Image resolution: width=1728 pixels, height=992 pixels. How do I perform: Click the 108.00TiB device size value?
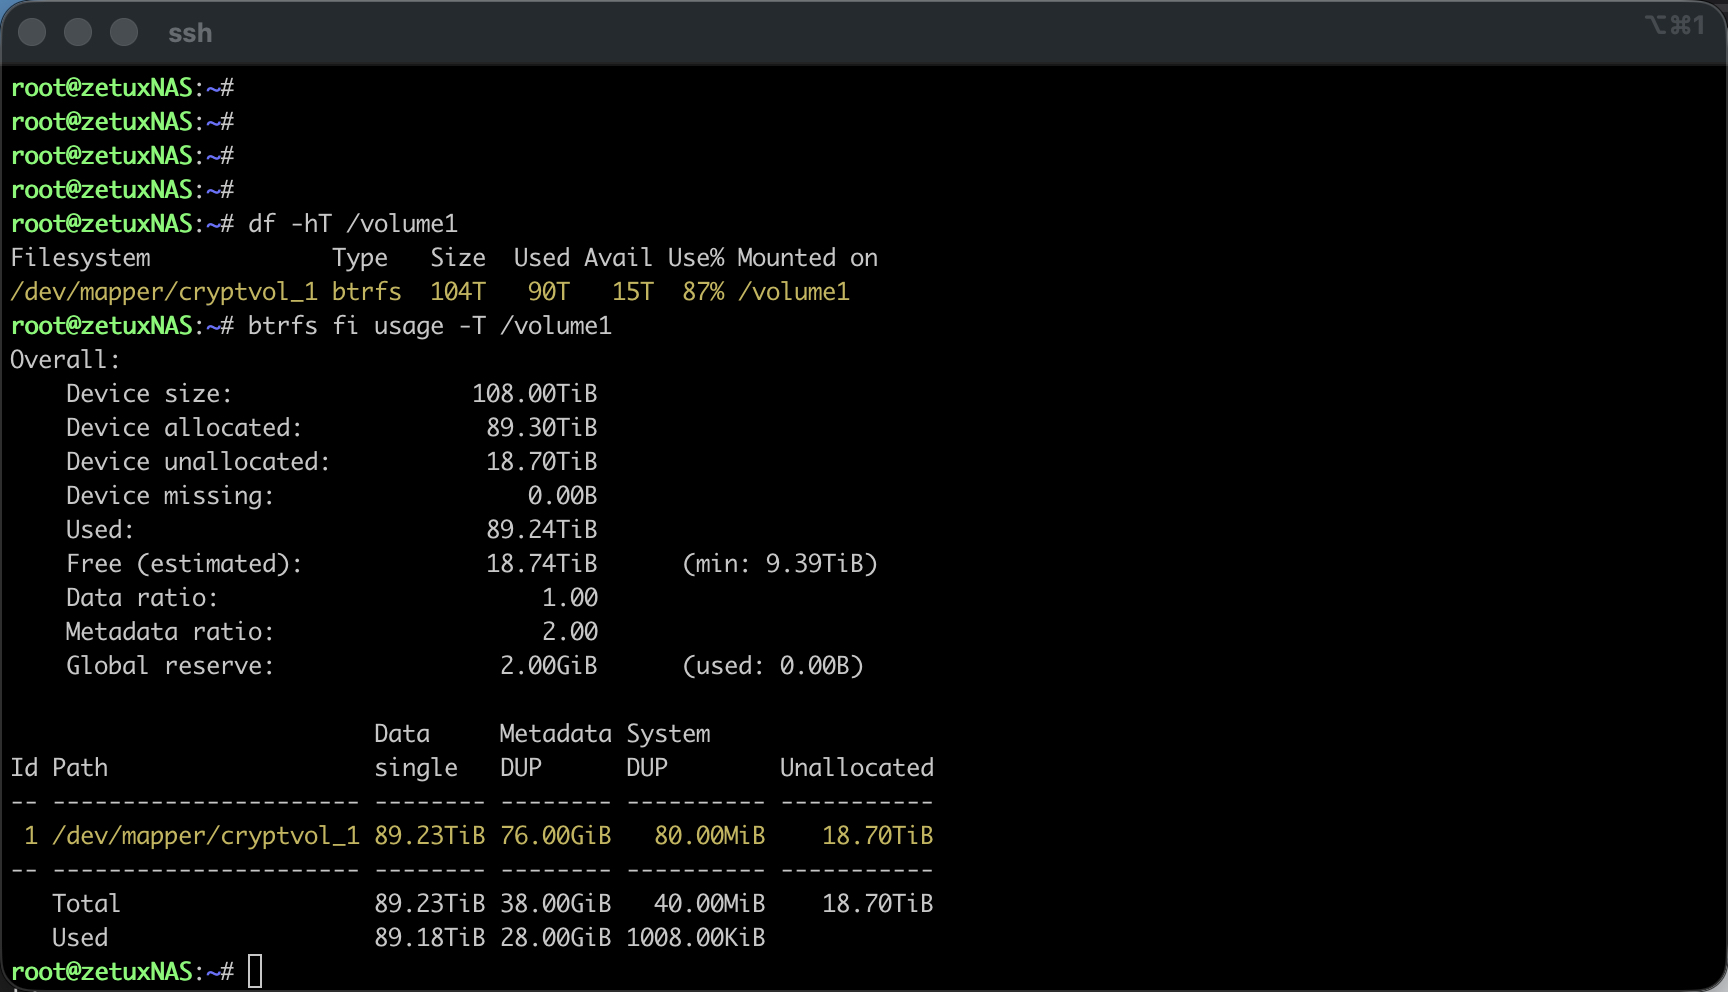tap(534, 394)
